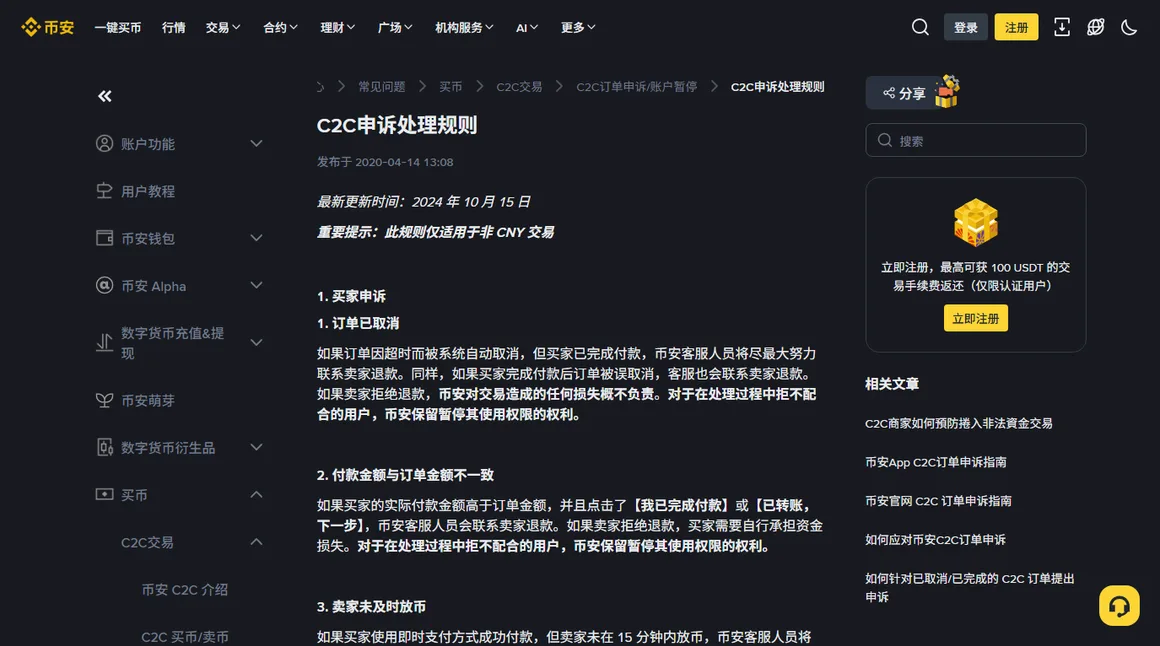Open the search magnifier icon in header
This screenshot has width=1160, height=646.
click(920, 27)
